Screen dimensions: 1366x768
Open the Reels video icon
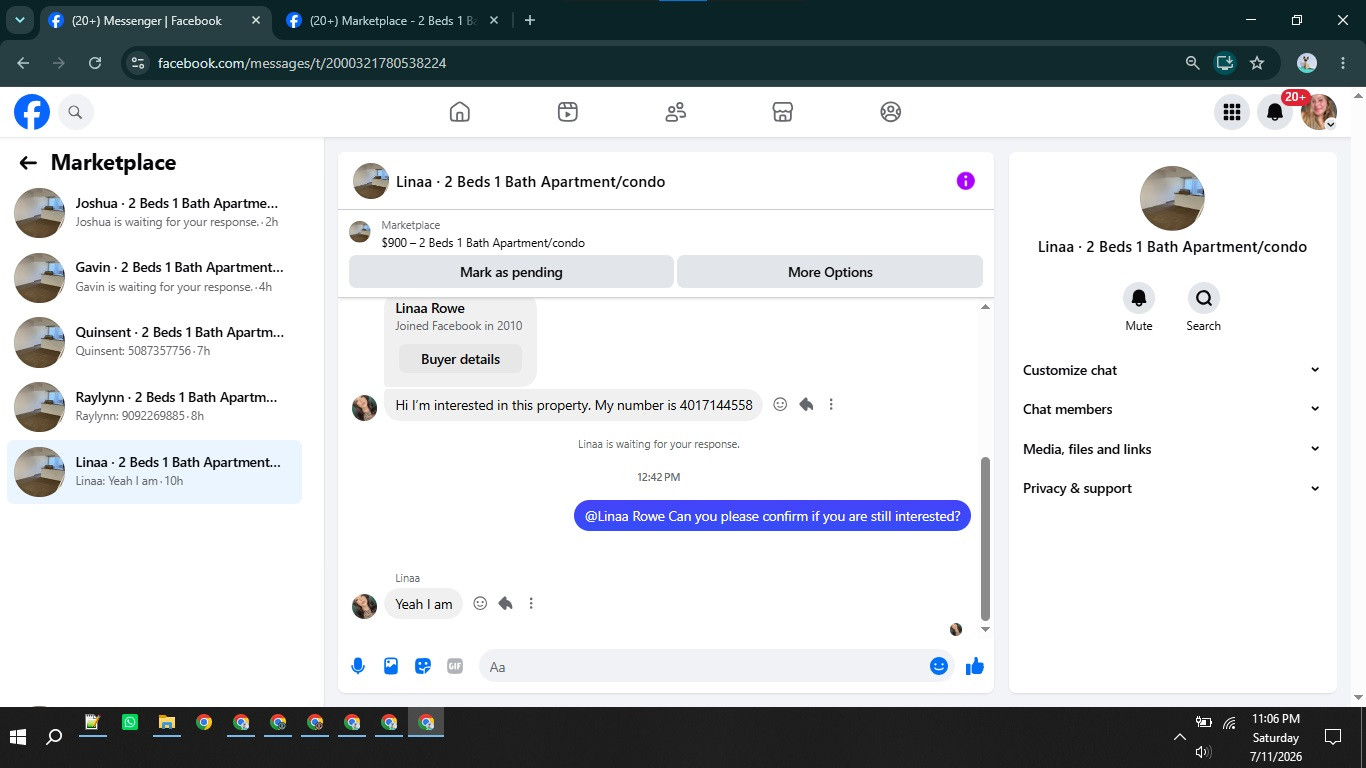(x=568, y=112)
